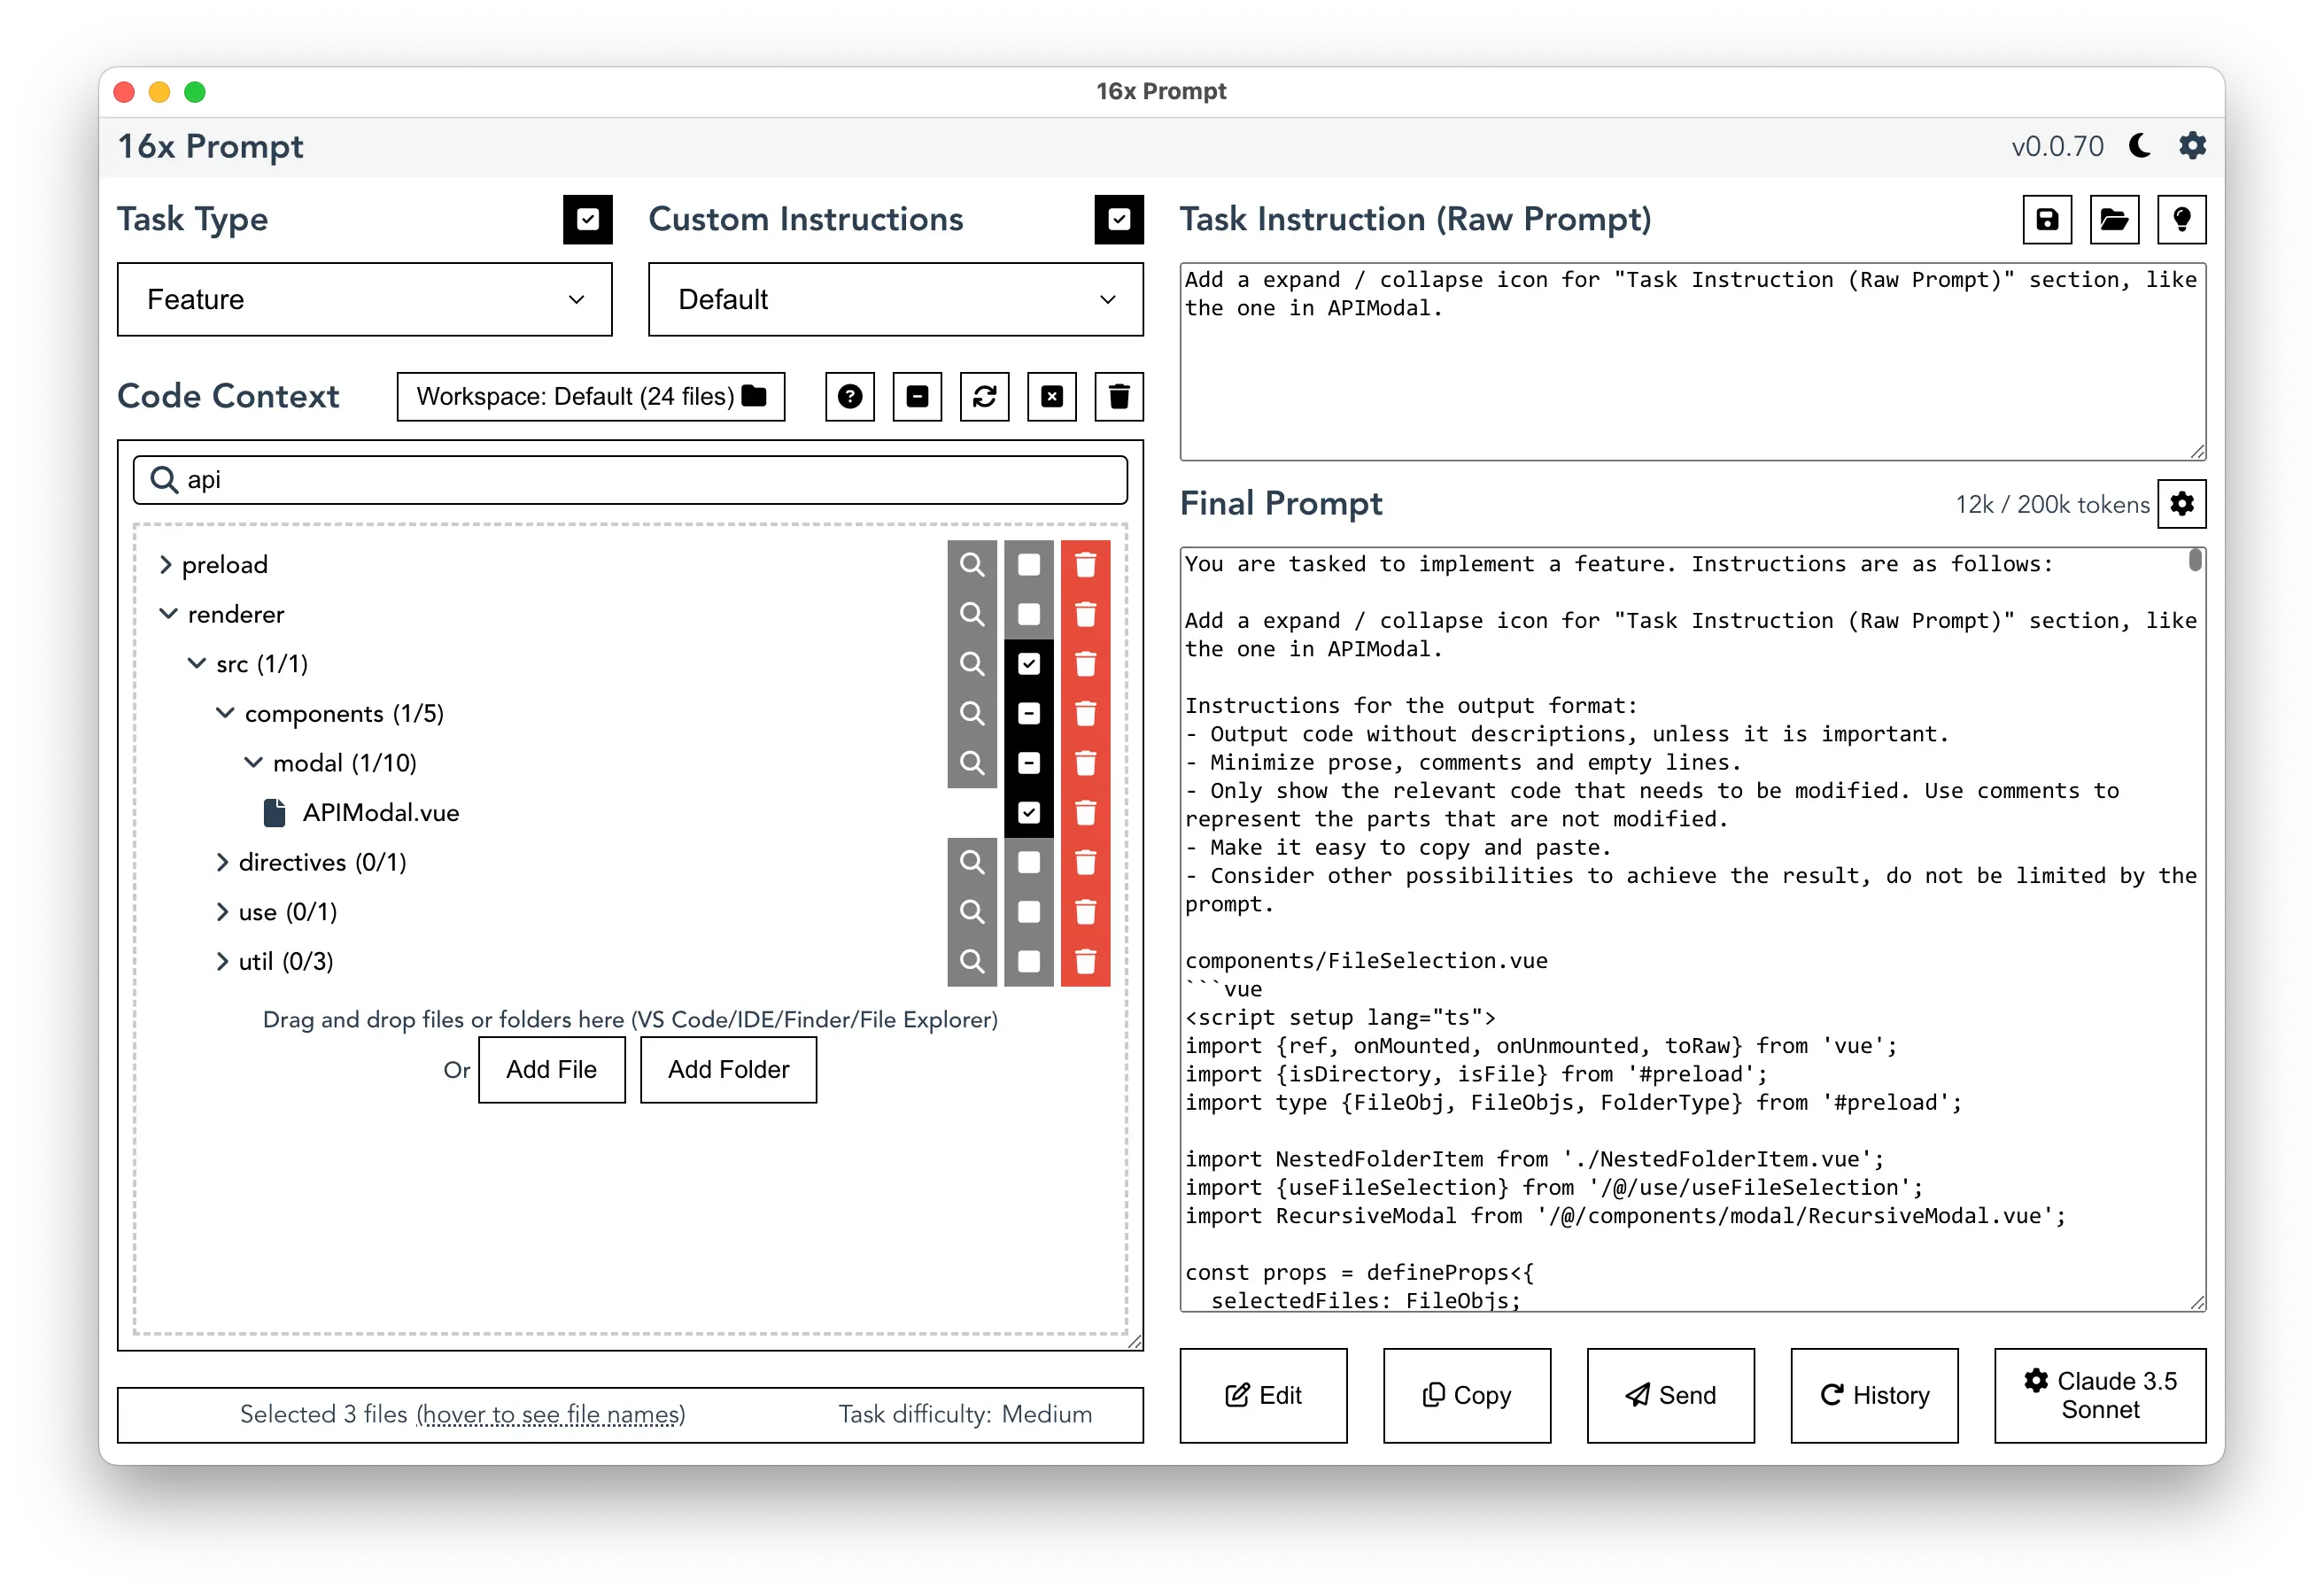Click the refresh/reload icon in Code Context toolbar
Image resolution: width=2324 pixels, height=1596 pixels.
coord(986,398)
